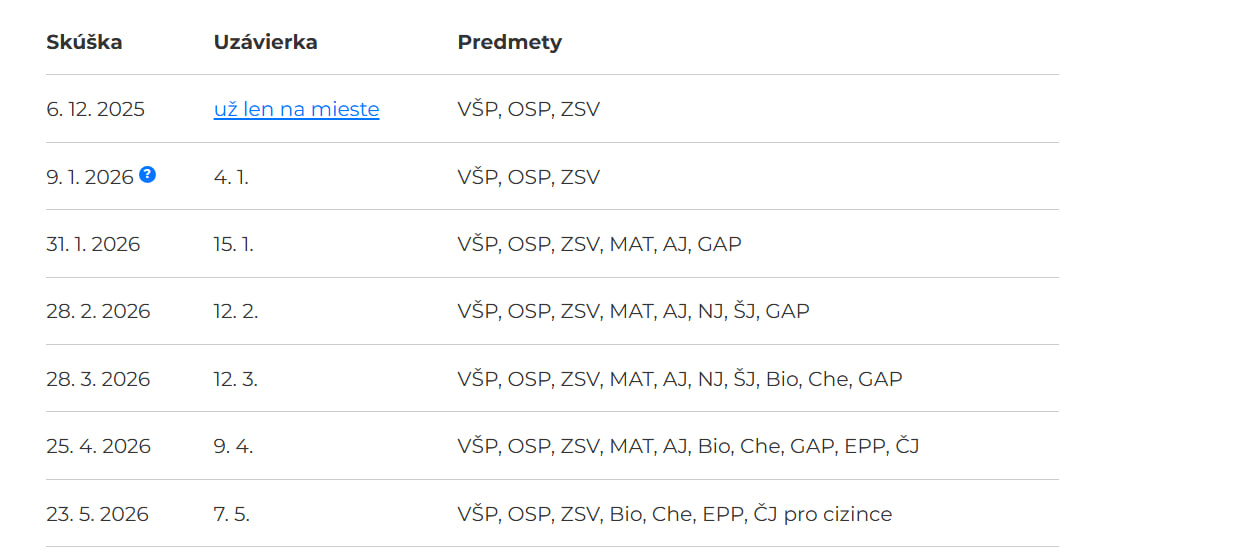
Task: Select the exam date 28. 2. 2026
Action: click(x=98, y=312)
